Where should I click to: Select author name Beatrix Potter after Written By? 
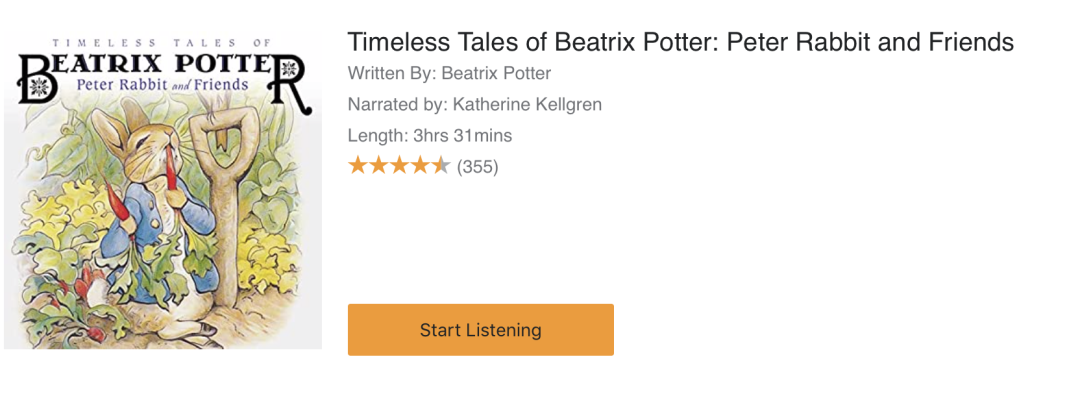[496, 73]
